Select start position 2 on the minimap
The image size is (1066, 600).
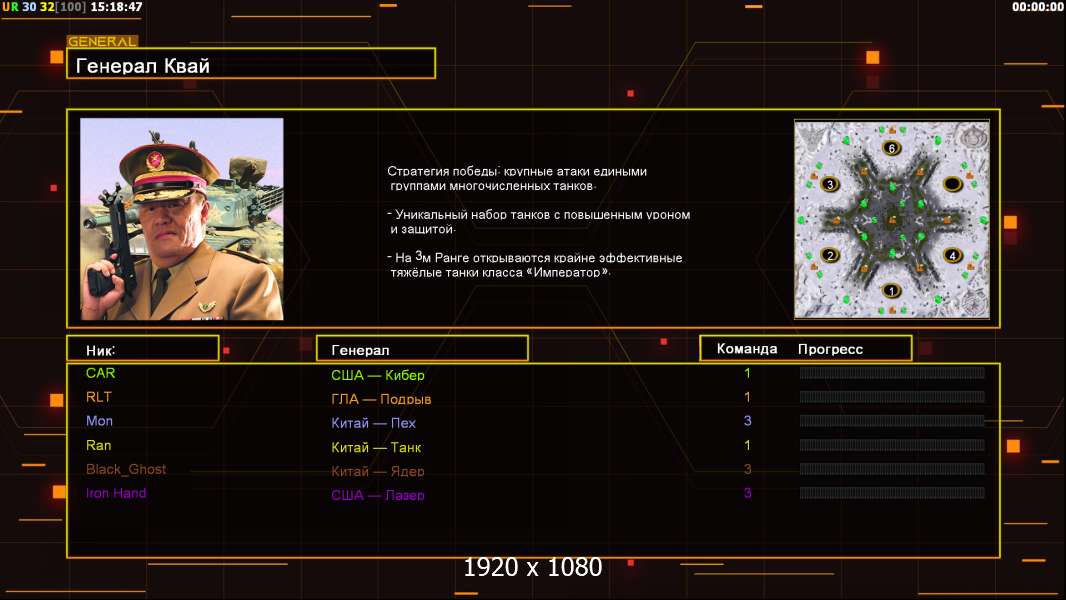(x=828, y=255)
